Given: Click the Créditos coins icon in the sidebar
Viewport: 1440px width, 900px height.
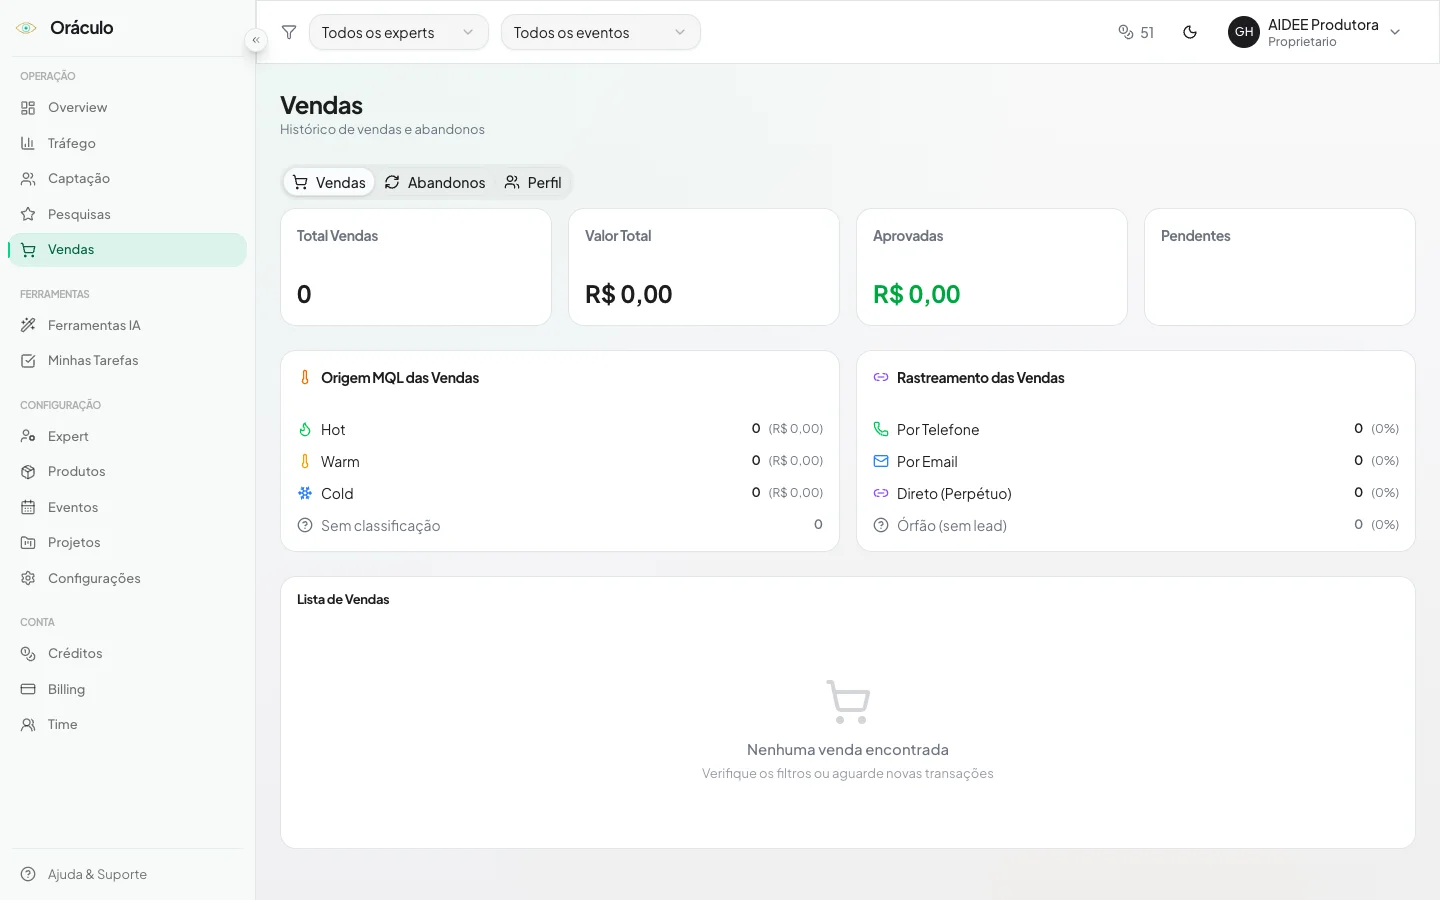Looking at the screenshot, I should coord(28,654).
